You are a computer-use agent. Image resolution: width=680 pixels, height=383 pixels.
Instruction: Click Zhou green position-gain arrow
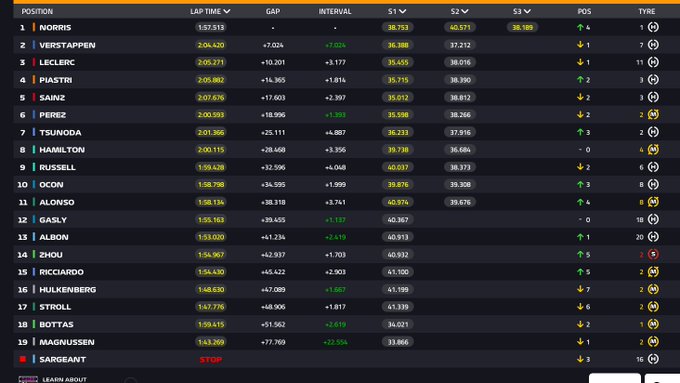pos(580,254)
